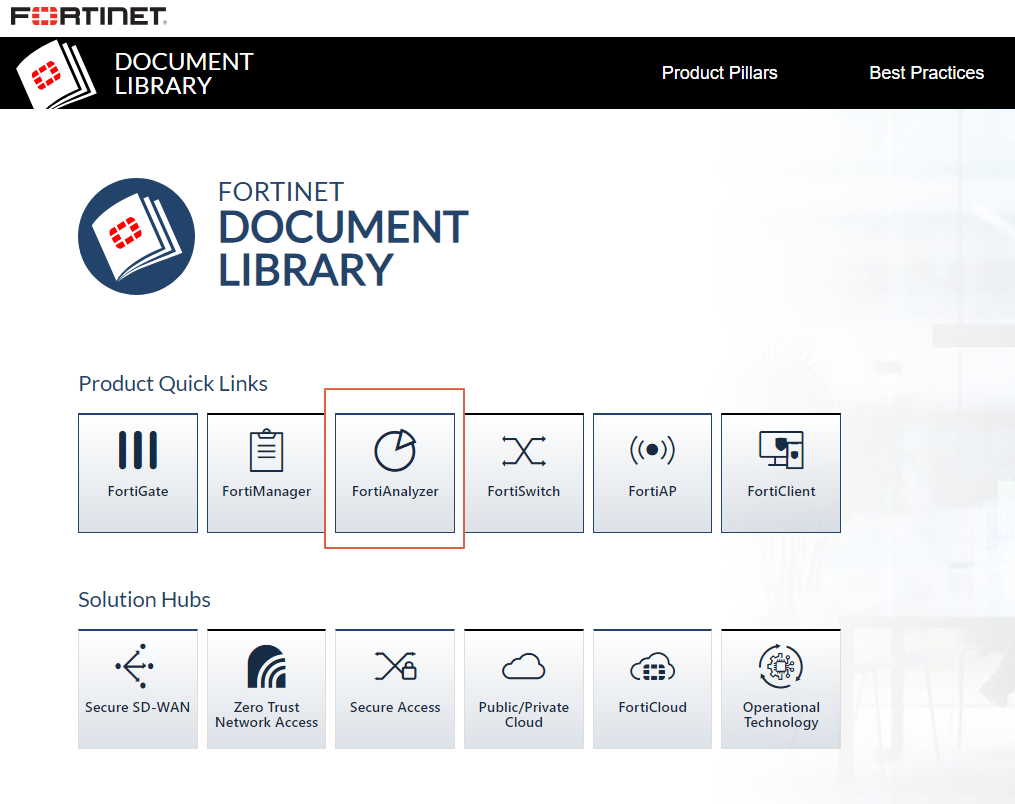Open the FortiClient monitor shield tile

781,473
